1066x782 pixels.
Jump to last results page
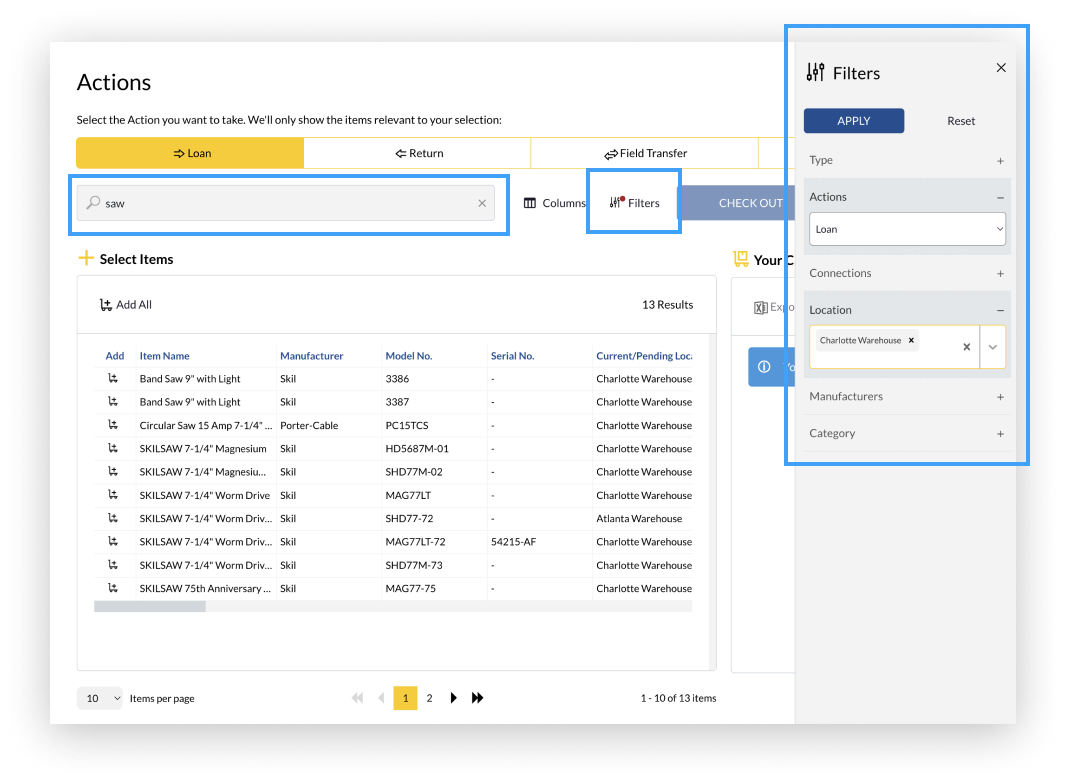point(478,698)
